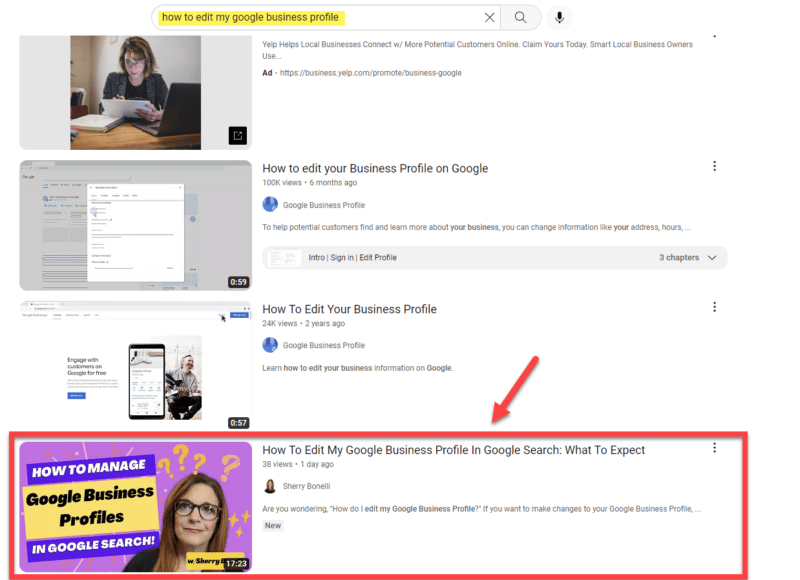
Task: Clear the search query with the X icon
Action: point(489,17)
